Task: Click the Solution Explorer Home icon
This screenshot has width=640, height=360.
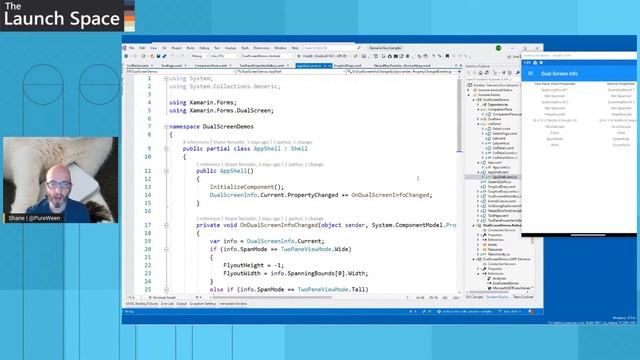Action: 480,73
